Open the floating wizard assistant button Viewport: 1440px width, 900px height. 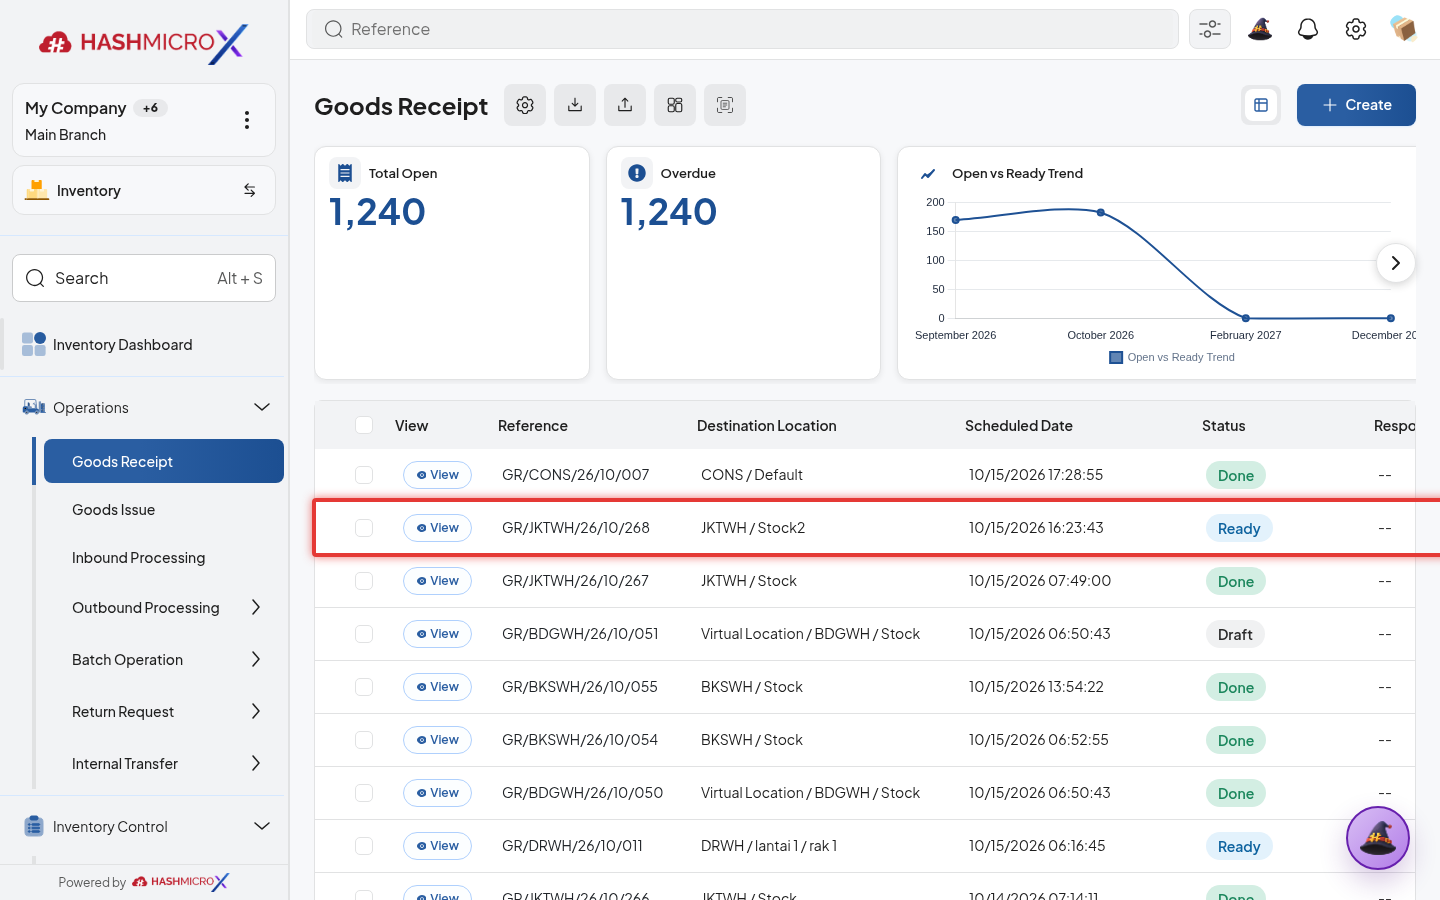tap(1378, 838)
